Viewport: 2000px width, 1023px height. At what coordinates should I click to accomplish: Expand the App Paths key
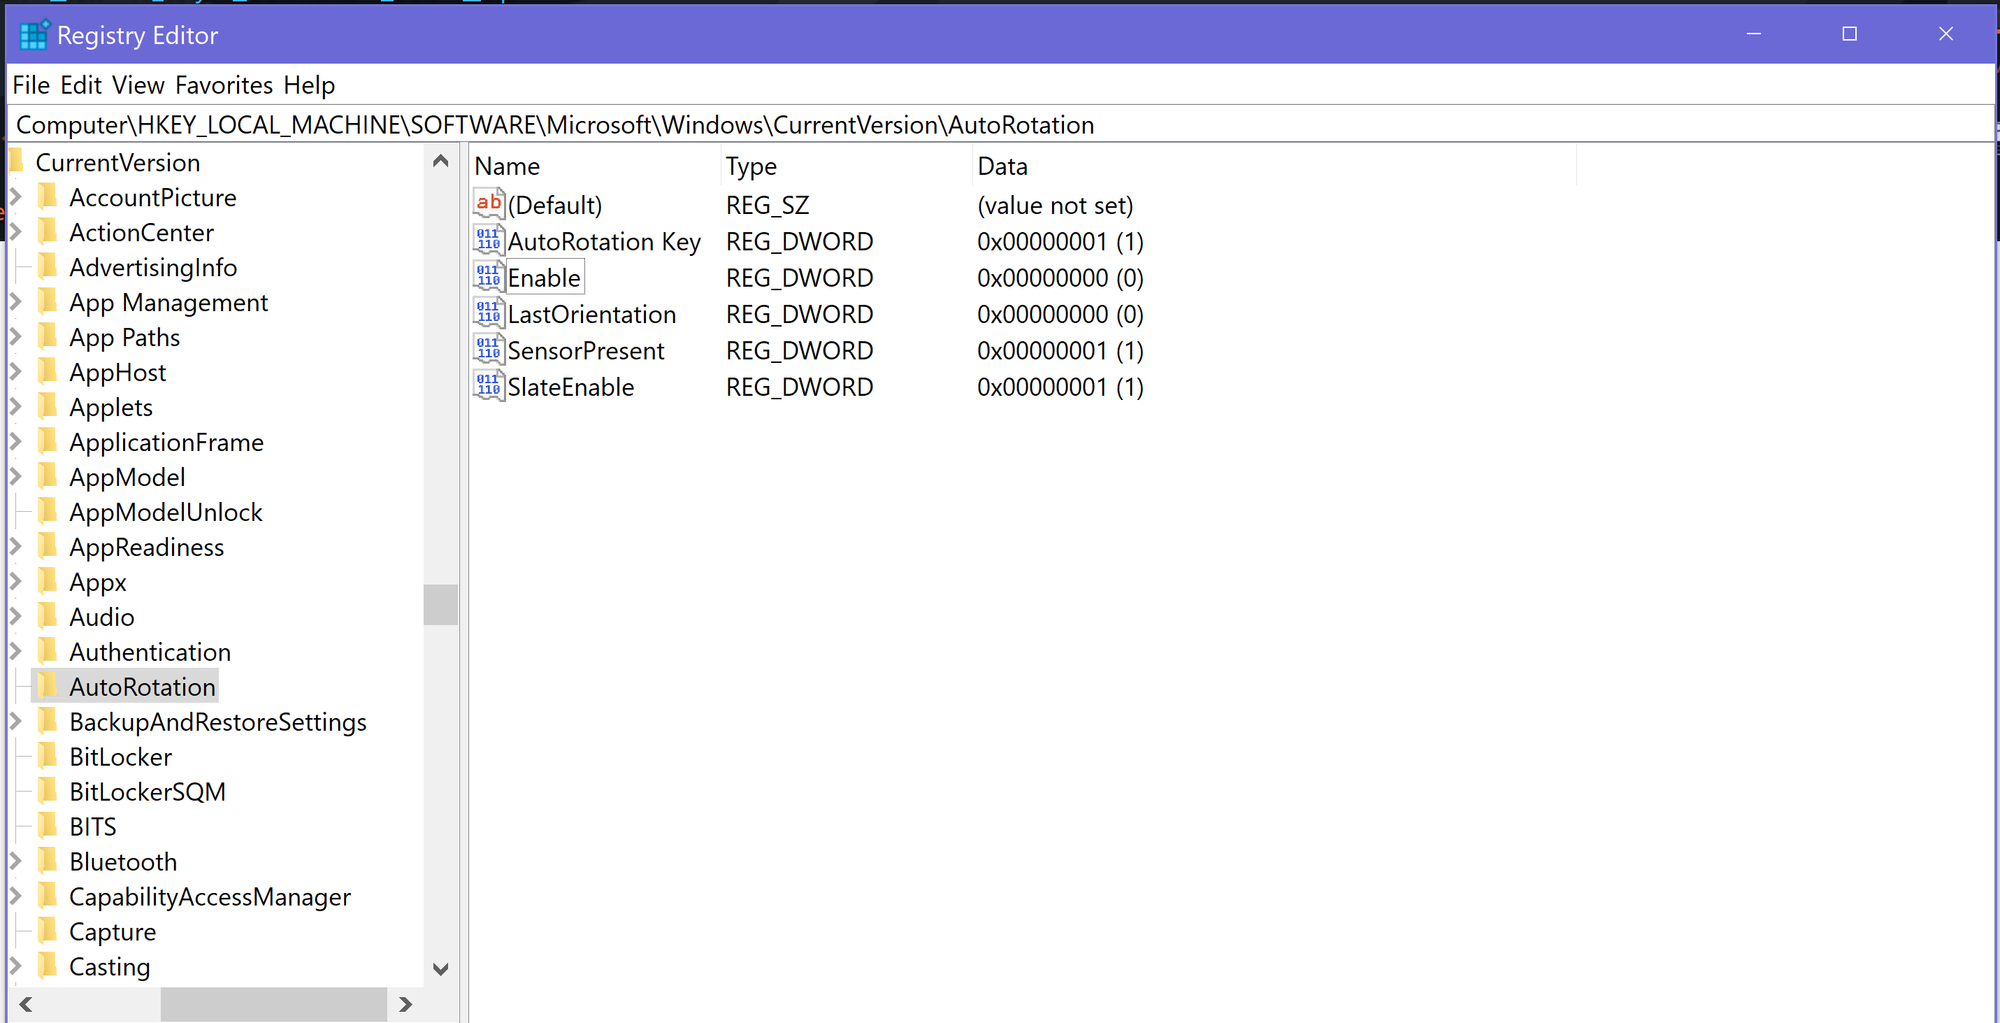[x=16, y=337]
